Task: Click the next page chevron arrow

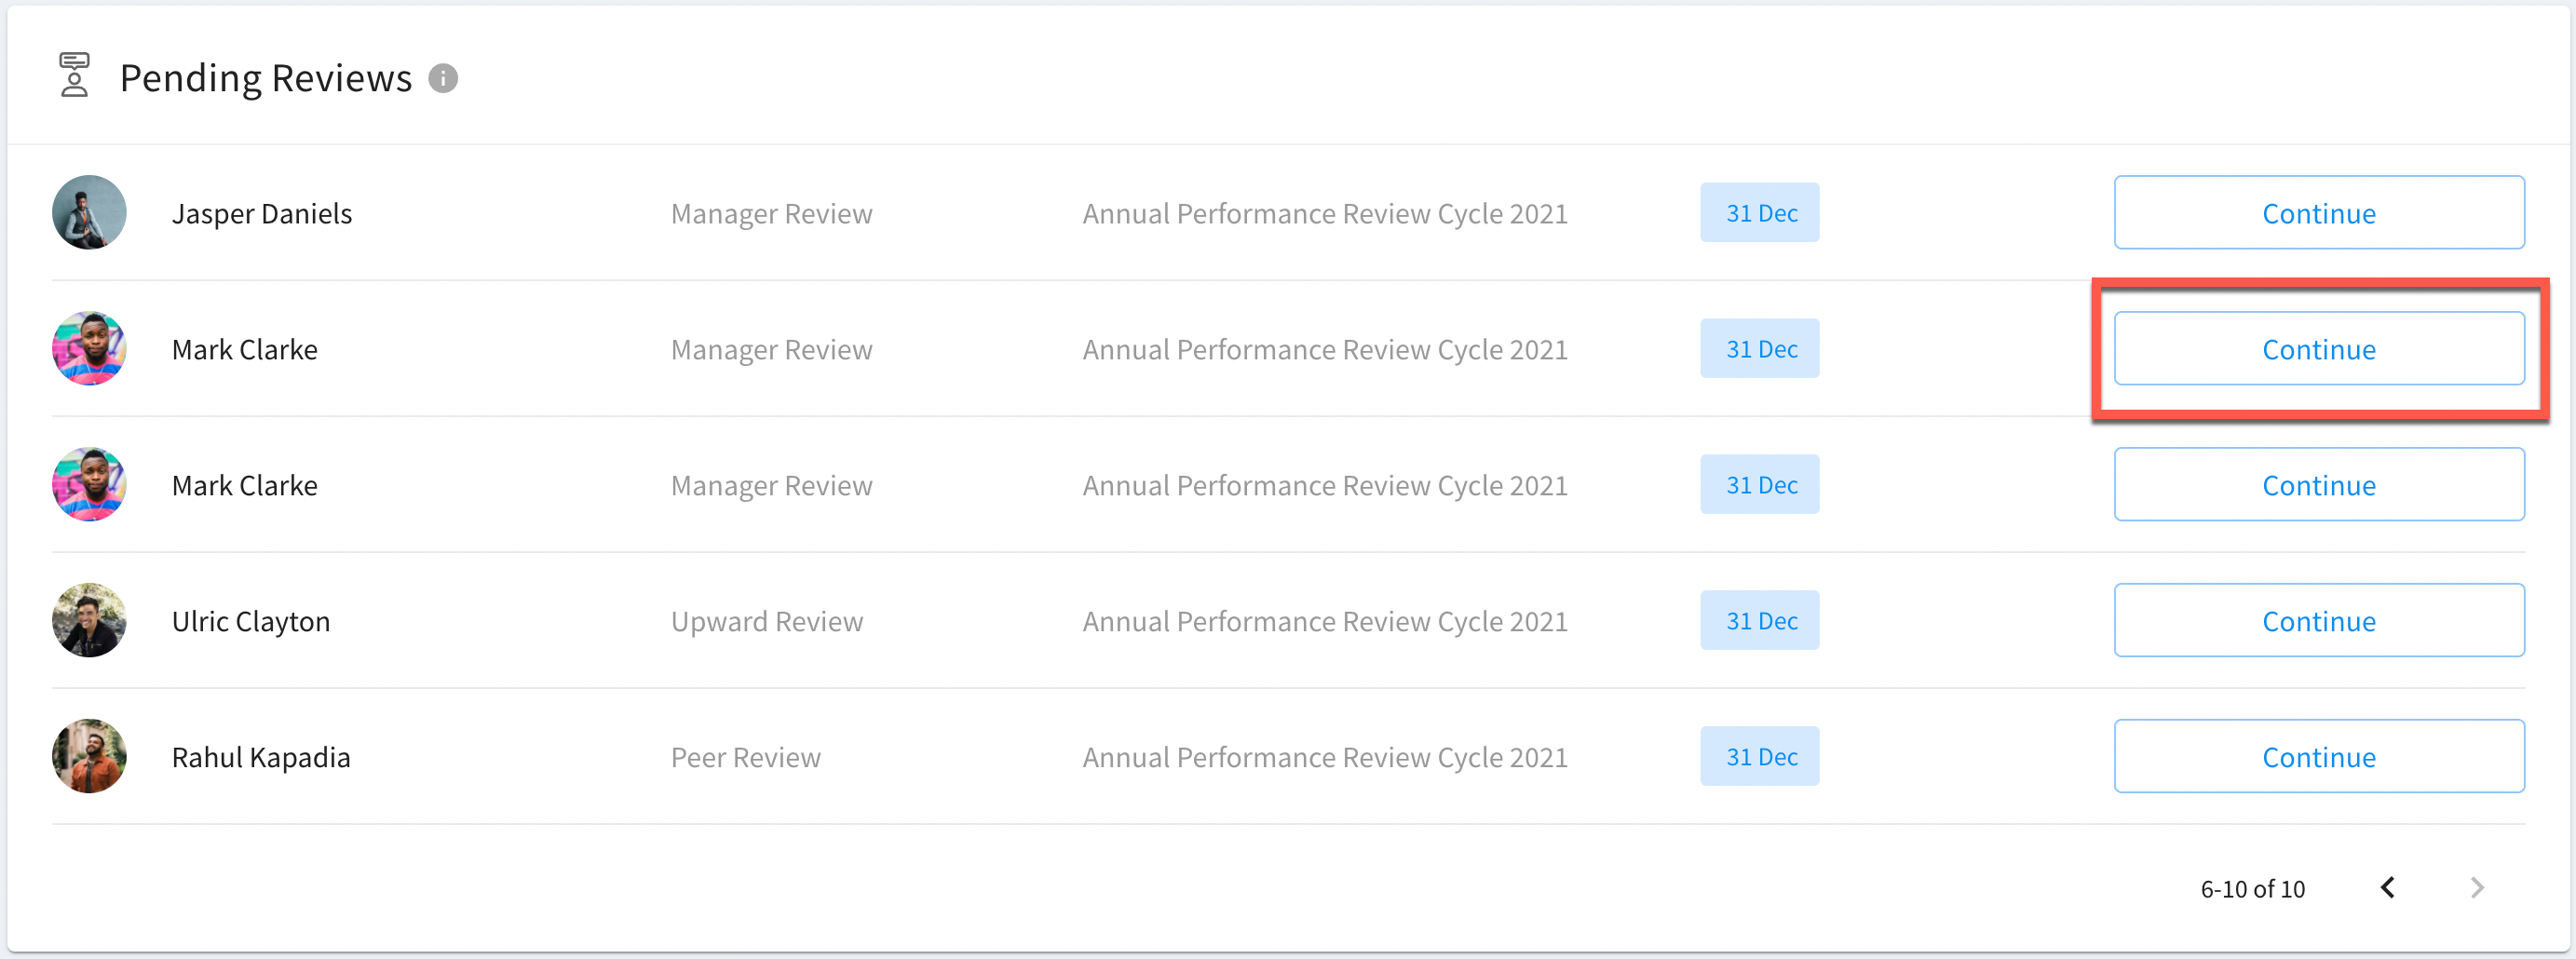Action: pos(2476,887)
